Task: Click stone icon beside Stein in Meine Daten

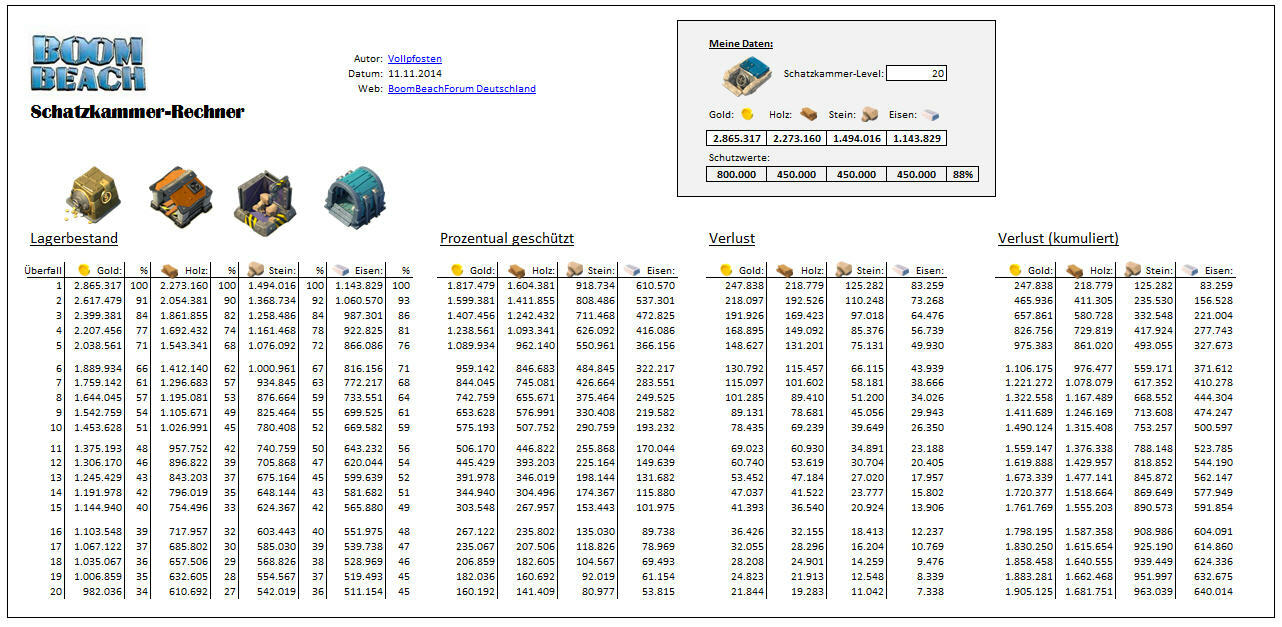Action: (869, 115)
